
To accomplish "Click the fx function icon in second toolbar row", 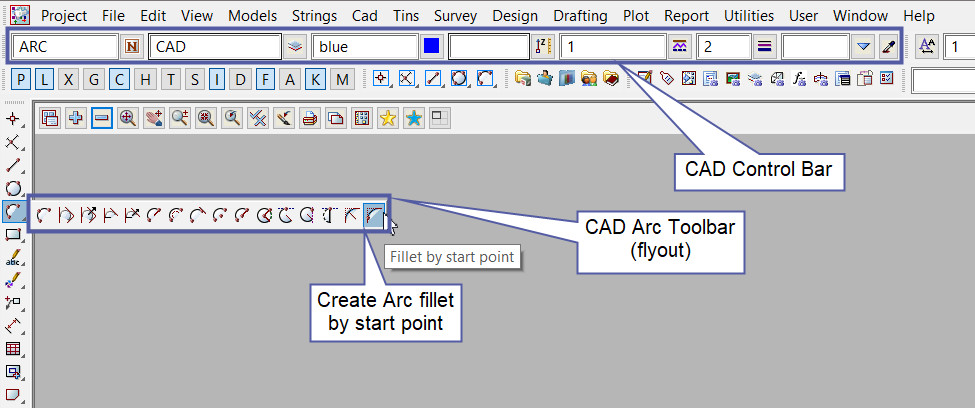I will (799, 78).
